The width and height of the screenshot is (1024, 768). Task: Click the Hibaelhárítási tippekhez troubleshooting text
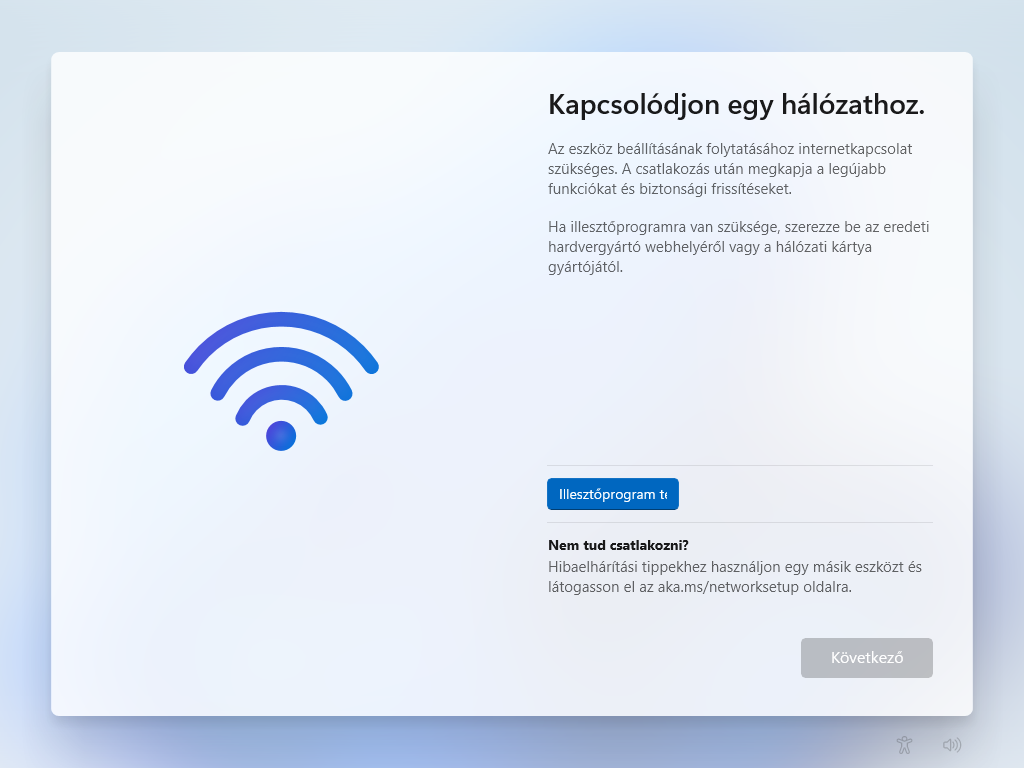click(735, 577)
